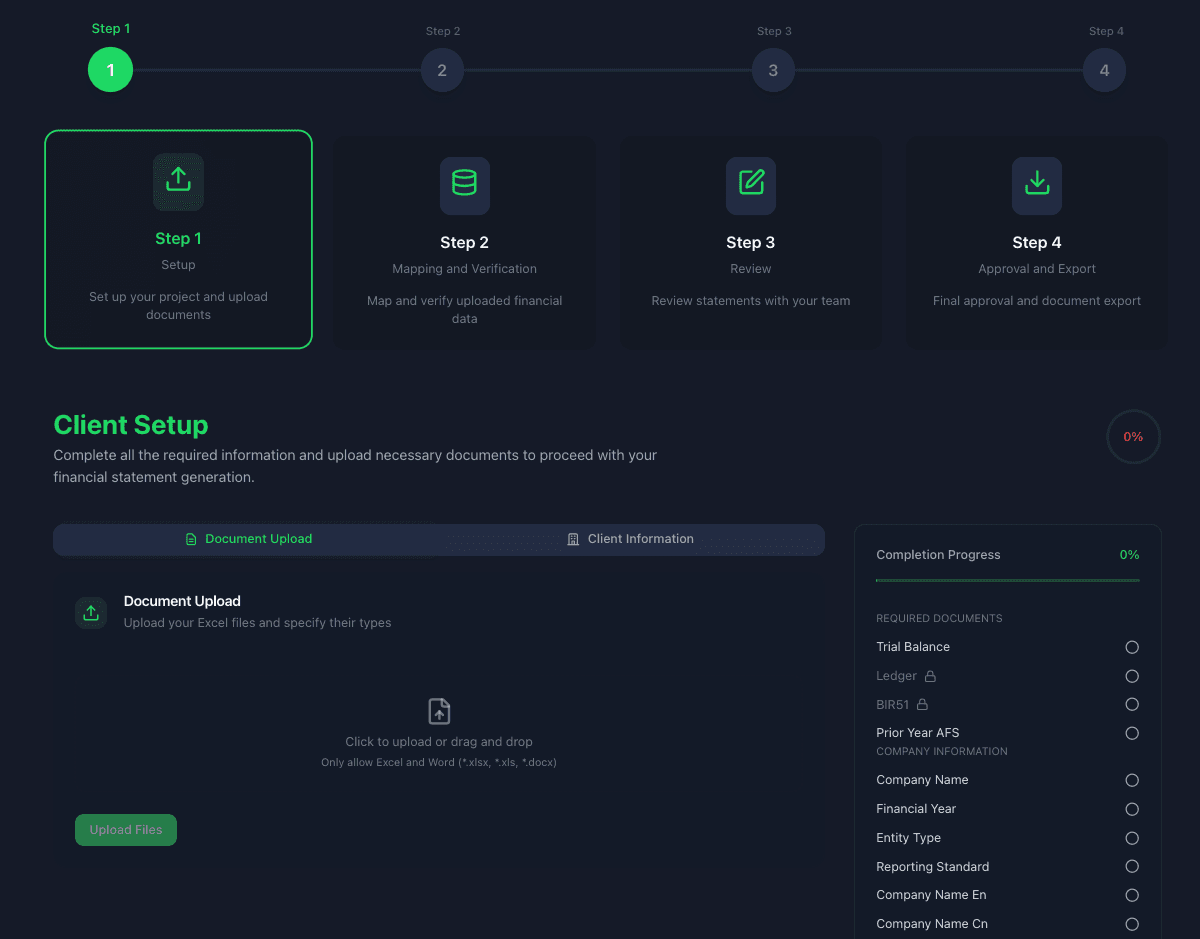1200x939 pixels.
Task: Switch to the Document Upload tab
Action: pos(248,539)
